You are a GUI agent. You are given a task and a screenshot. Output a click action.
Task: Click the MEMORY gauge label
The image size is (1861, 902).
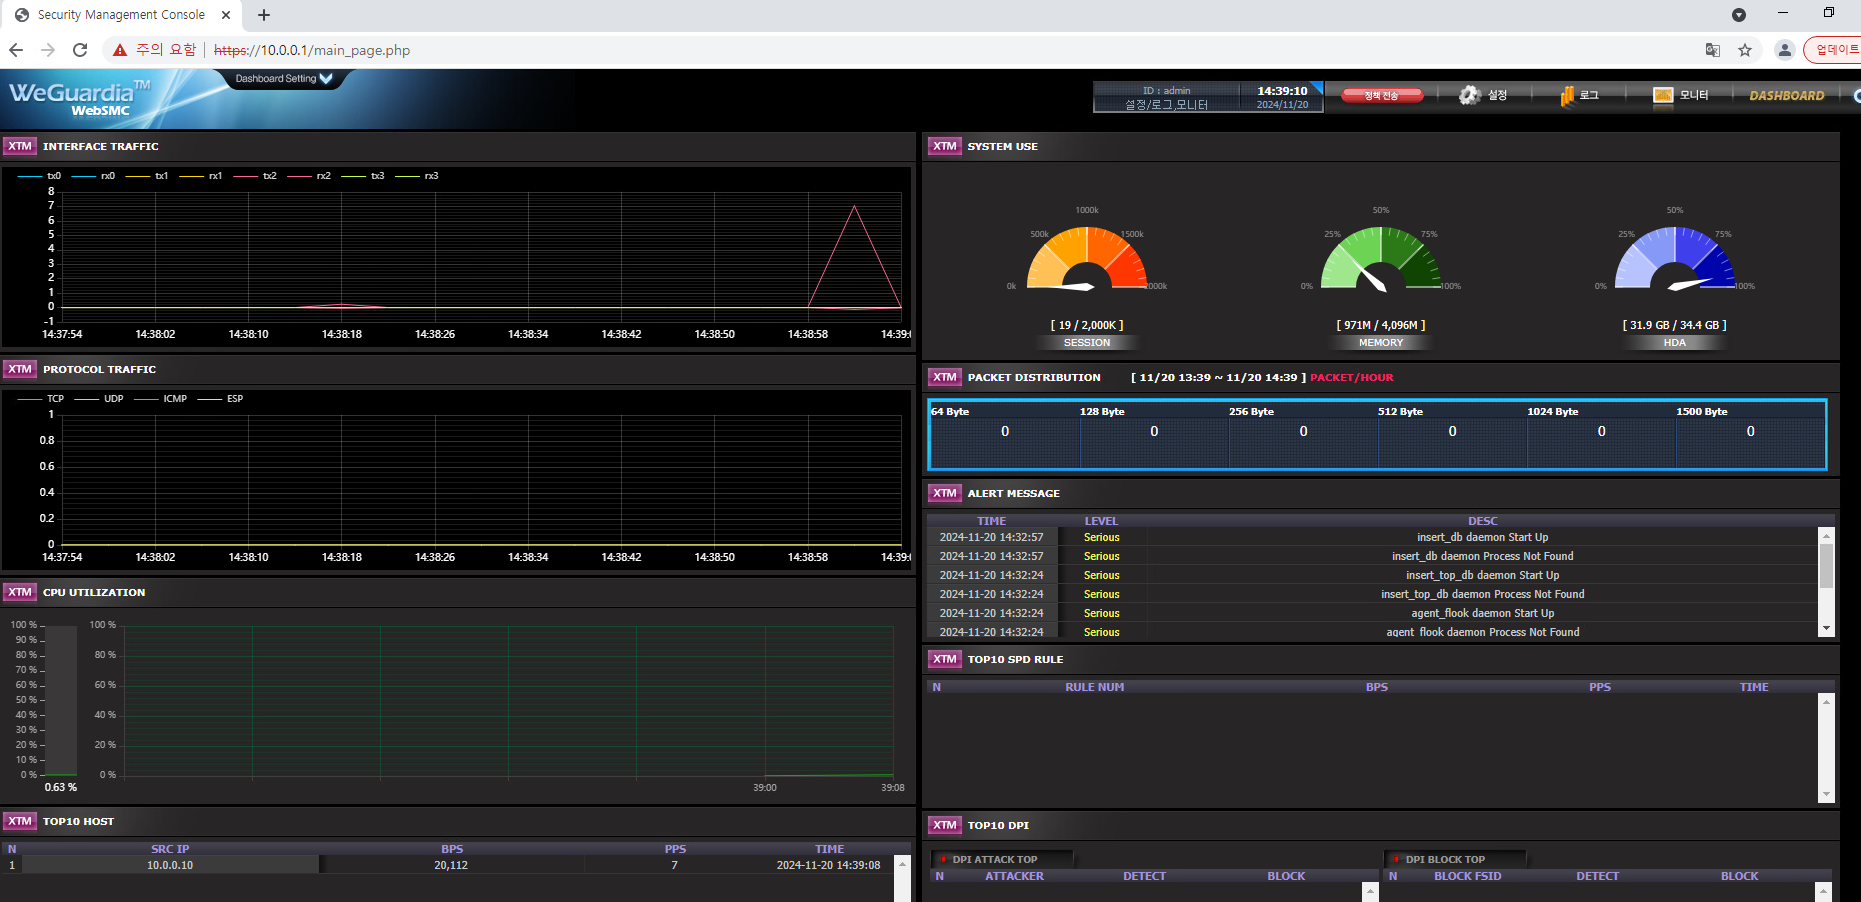(1381, 342)
